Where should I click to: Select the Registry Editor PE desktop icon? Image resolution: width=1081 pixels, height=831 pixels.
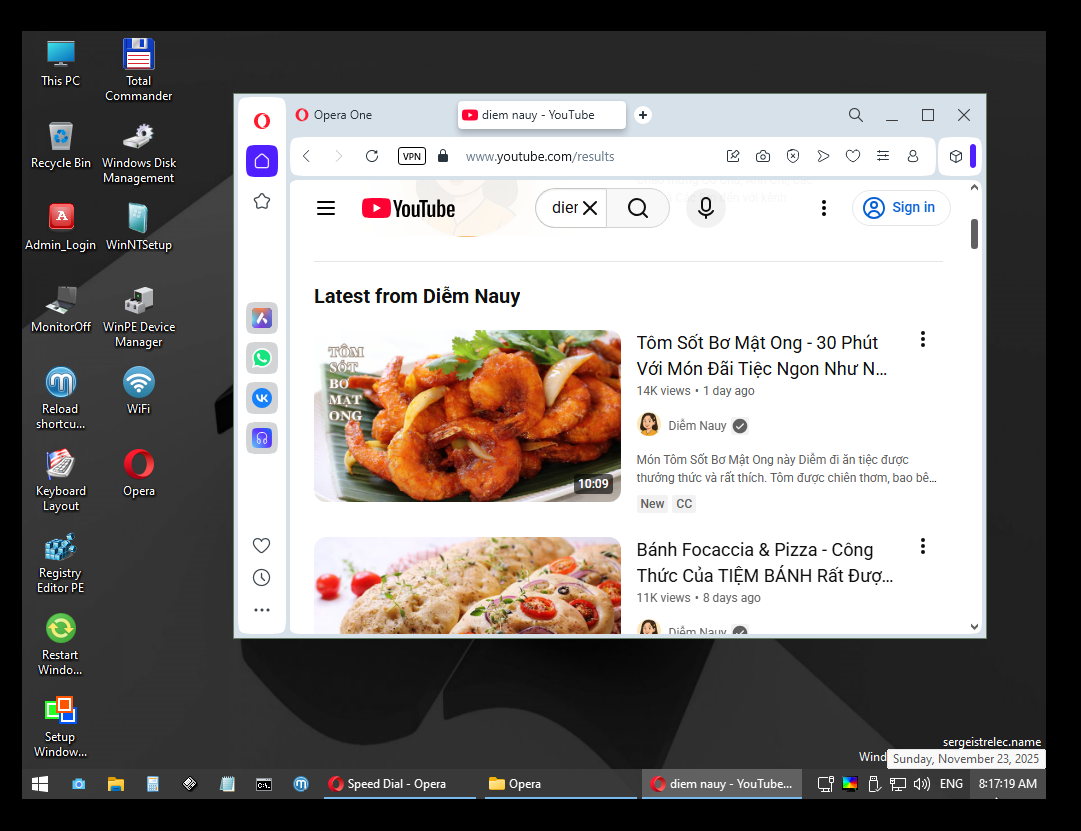61,563
